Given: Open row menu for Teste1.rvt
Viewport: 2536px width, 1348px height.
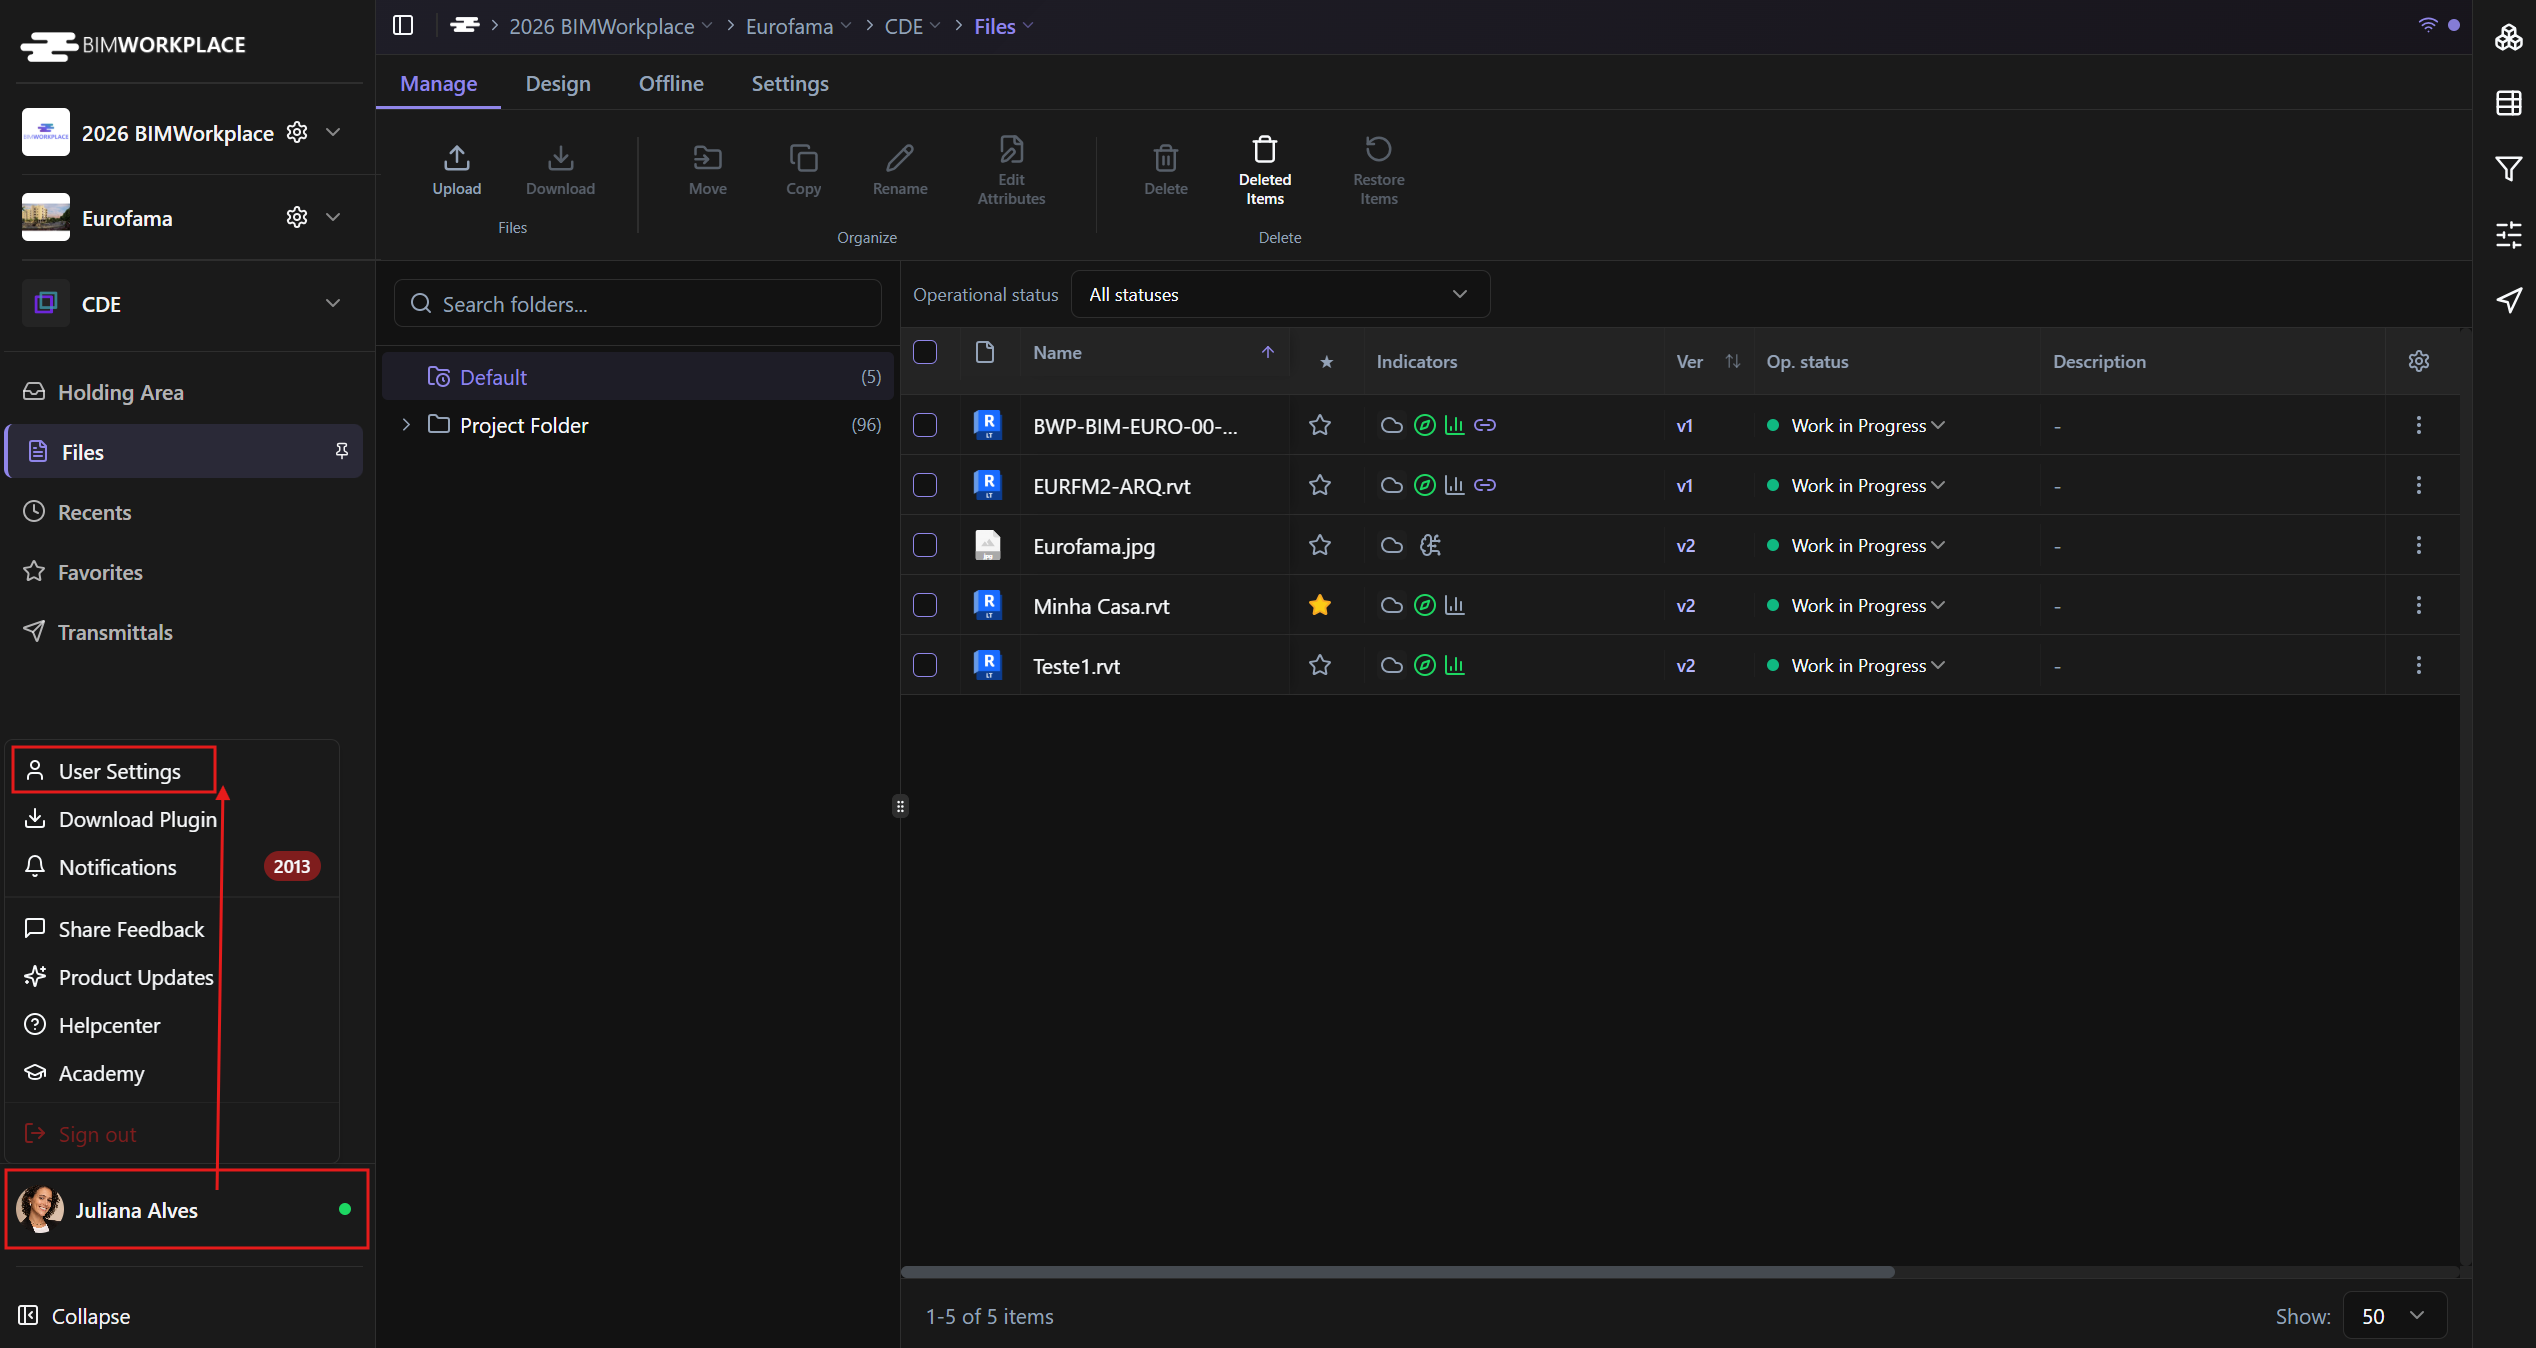Looking at the screenshot, I should pos(2418,665).
